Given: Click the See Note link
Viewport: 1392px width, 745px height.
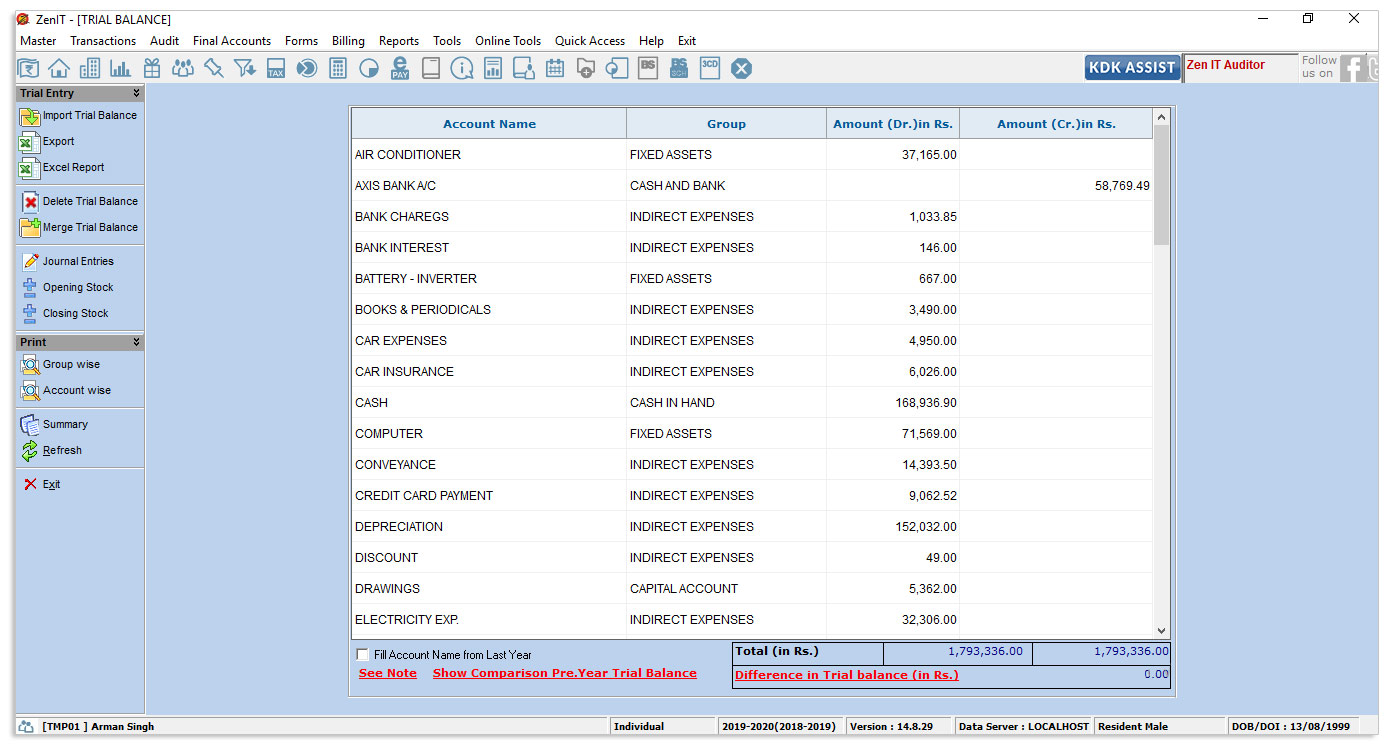Looking at the screenshot, I should tap(387, 674).
